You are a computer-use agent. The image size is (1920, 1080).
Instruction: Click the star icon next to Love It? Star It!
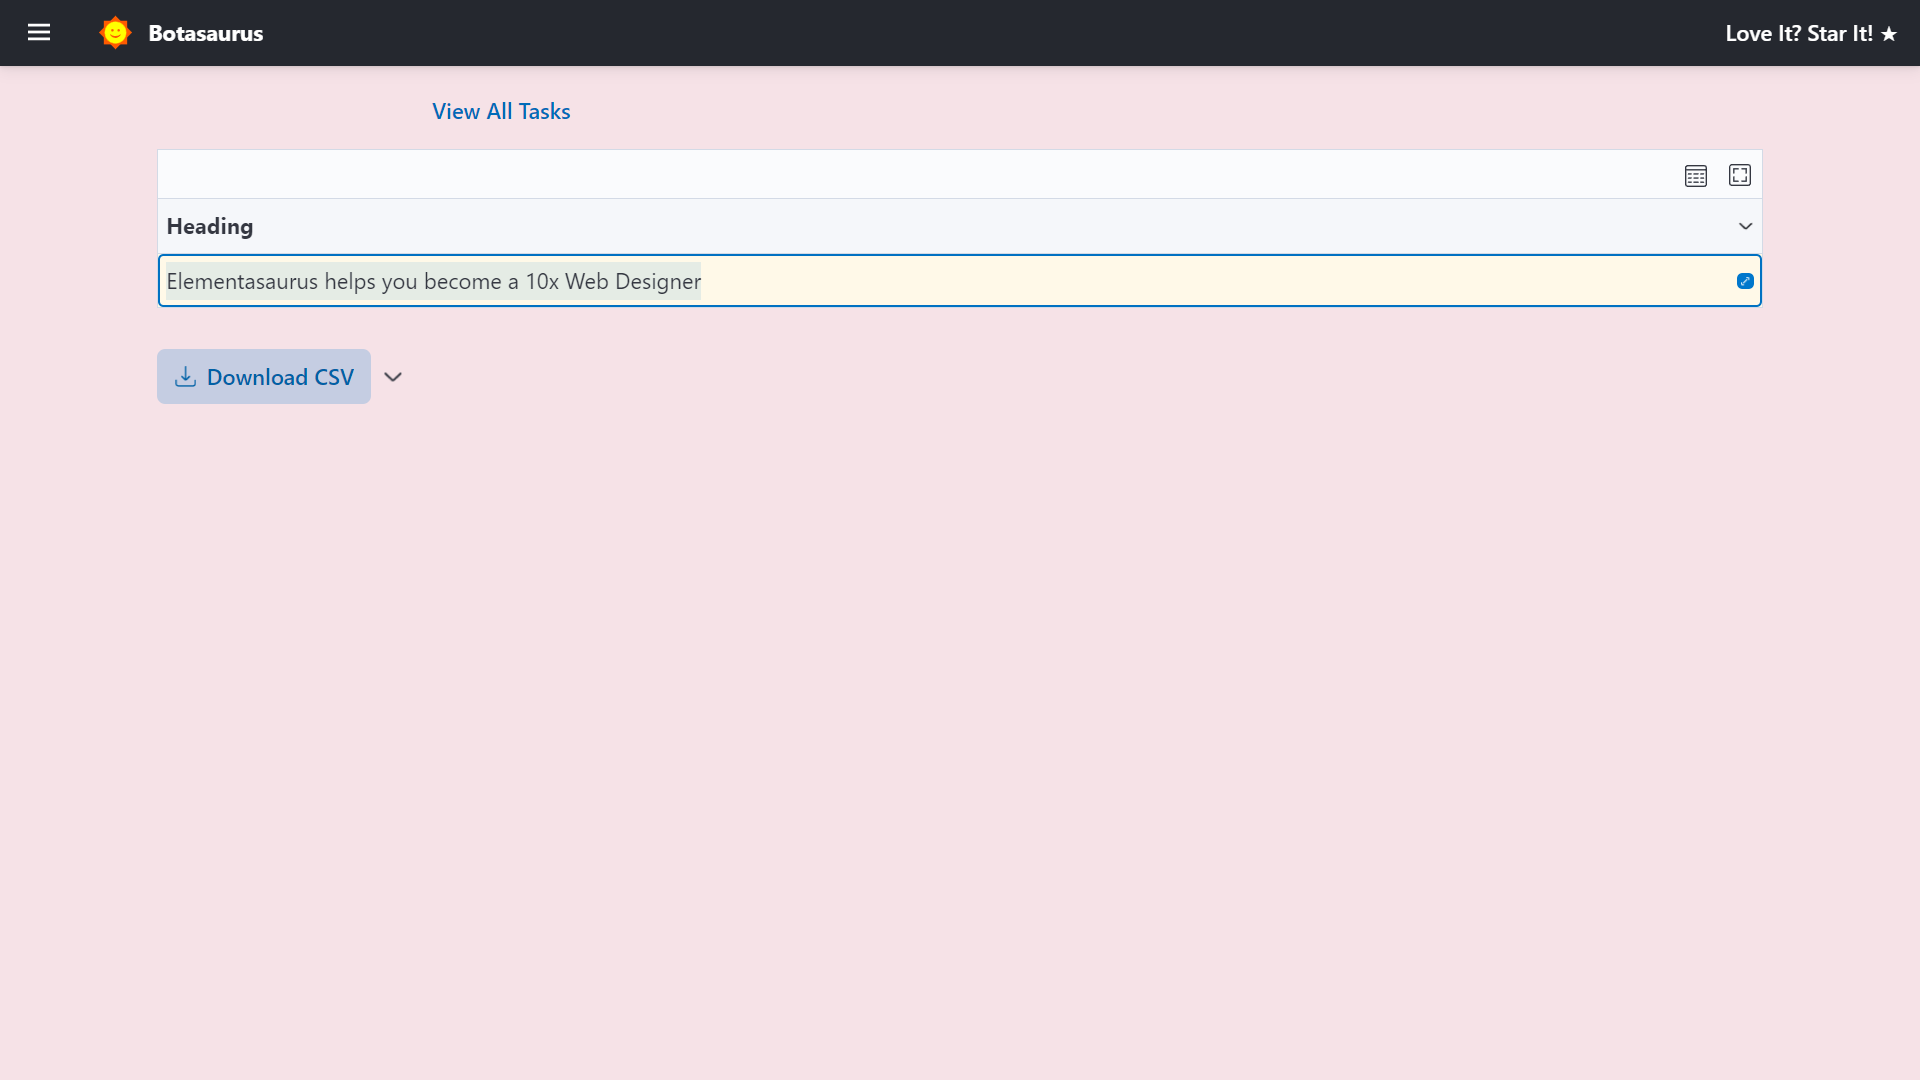pos(1888,33)
